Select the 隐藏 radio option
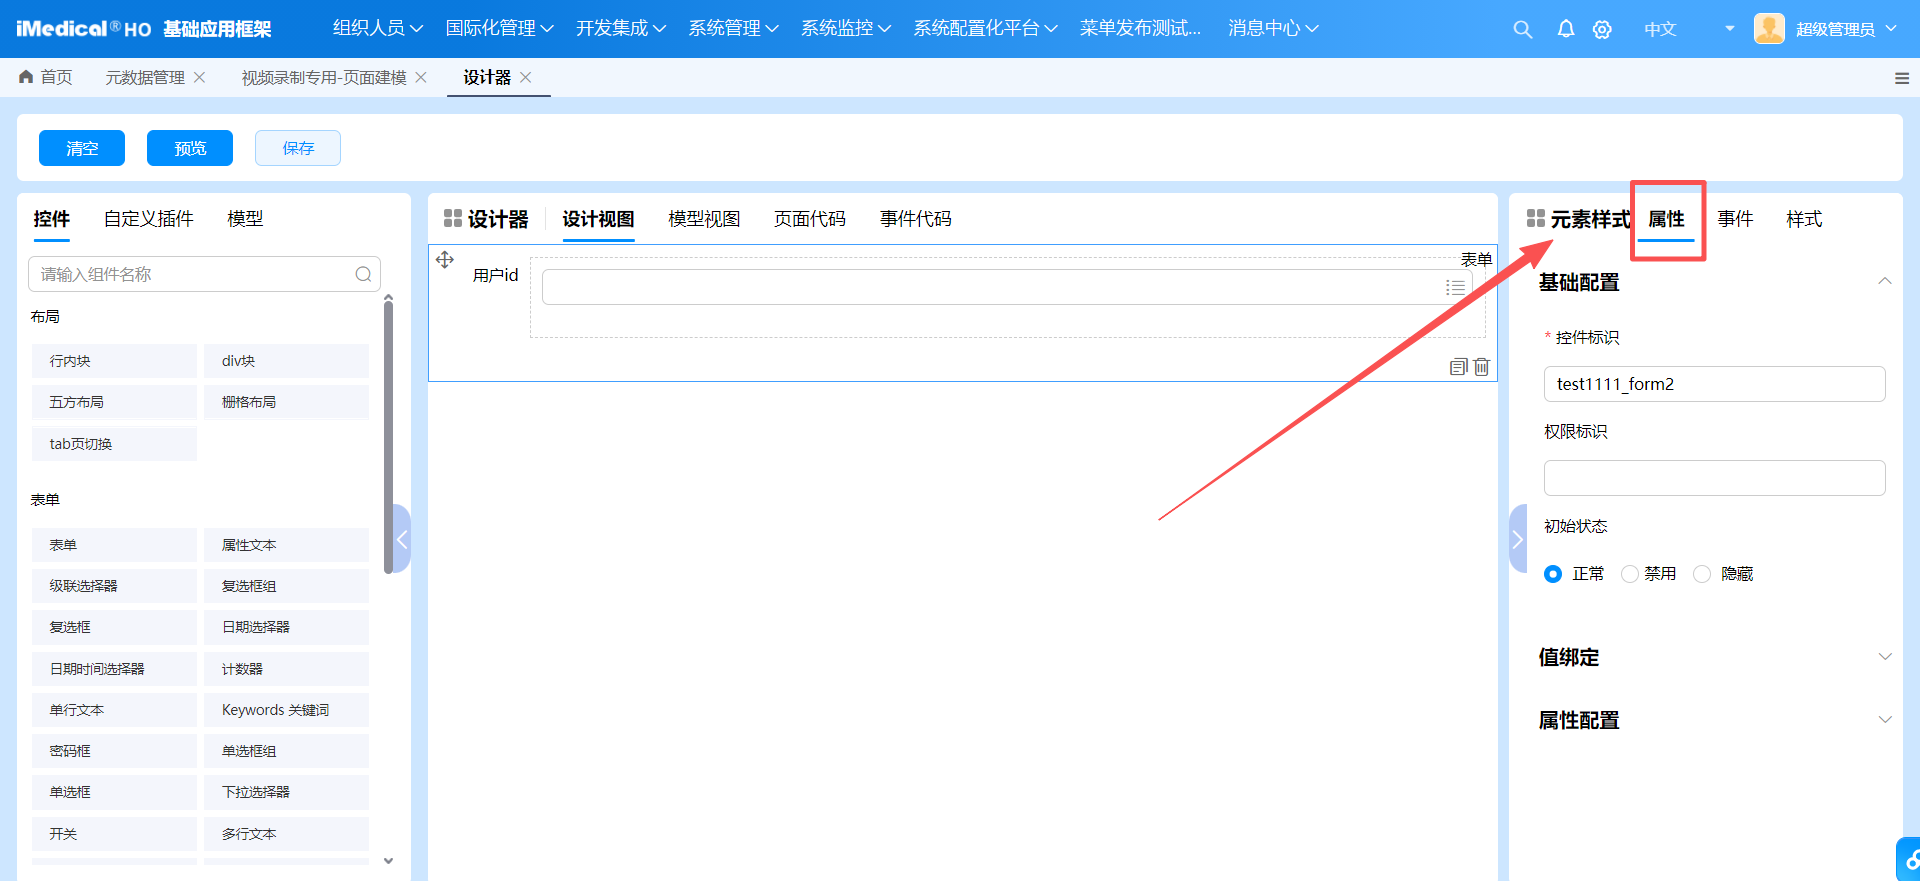This screenshot has width=1920, height=881. tap(1702, 574)
